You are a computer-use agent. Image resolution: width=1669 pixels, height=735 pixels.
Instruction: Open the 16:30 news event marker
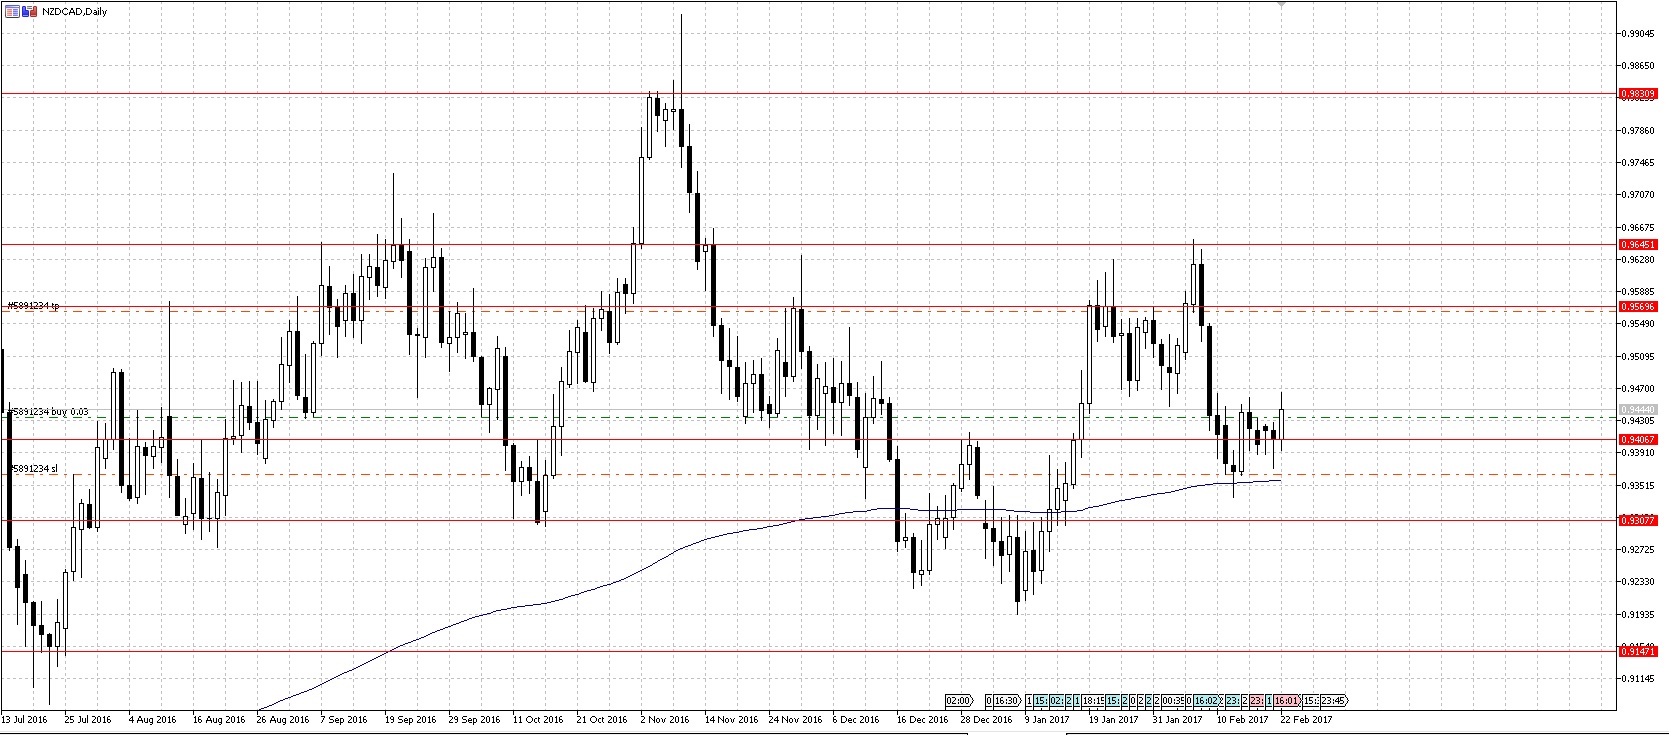coord(1007,701)
